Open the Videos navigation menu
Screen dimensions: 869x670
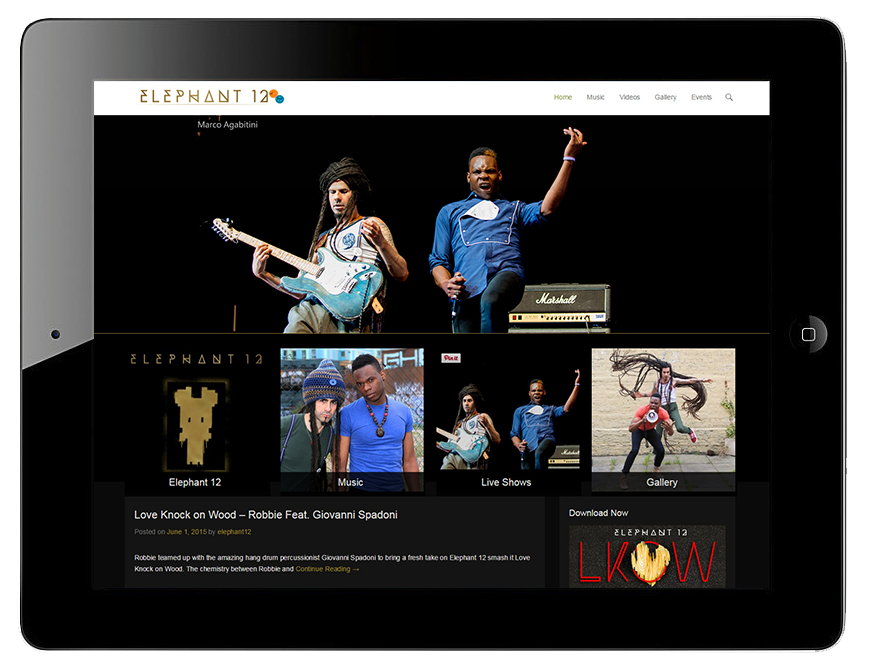point(629,97)
